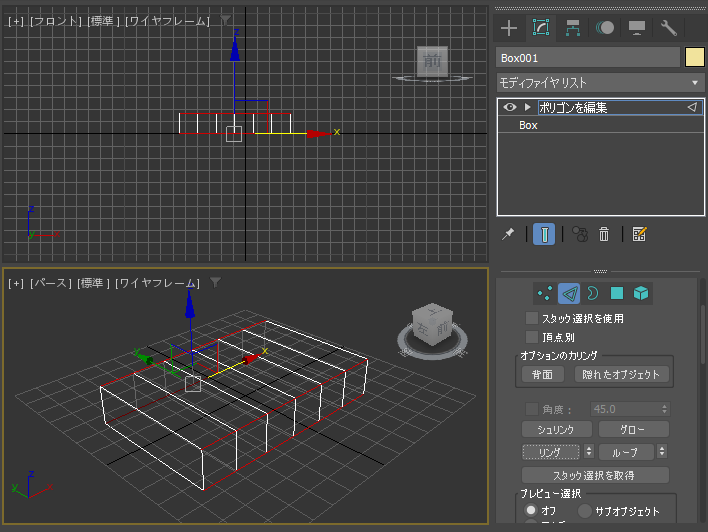Click the Pin Stack icon

(x=508, y=234)
